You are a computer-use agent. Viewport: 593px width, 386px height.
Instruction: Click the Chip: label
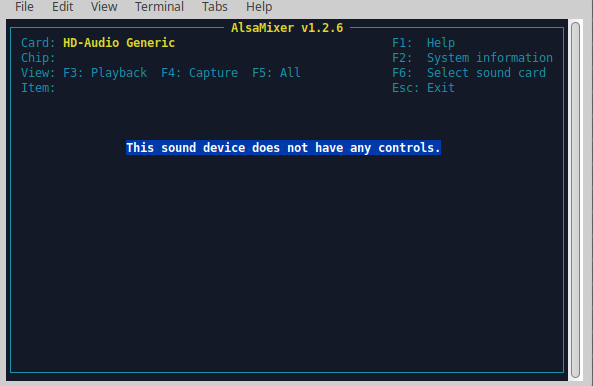pyautogui.click(x=38, y=58)
